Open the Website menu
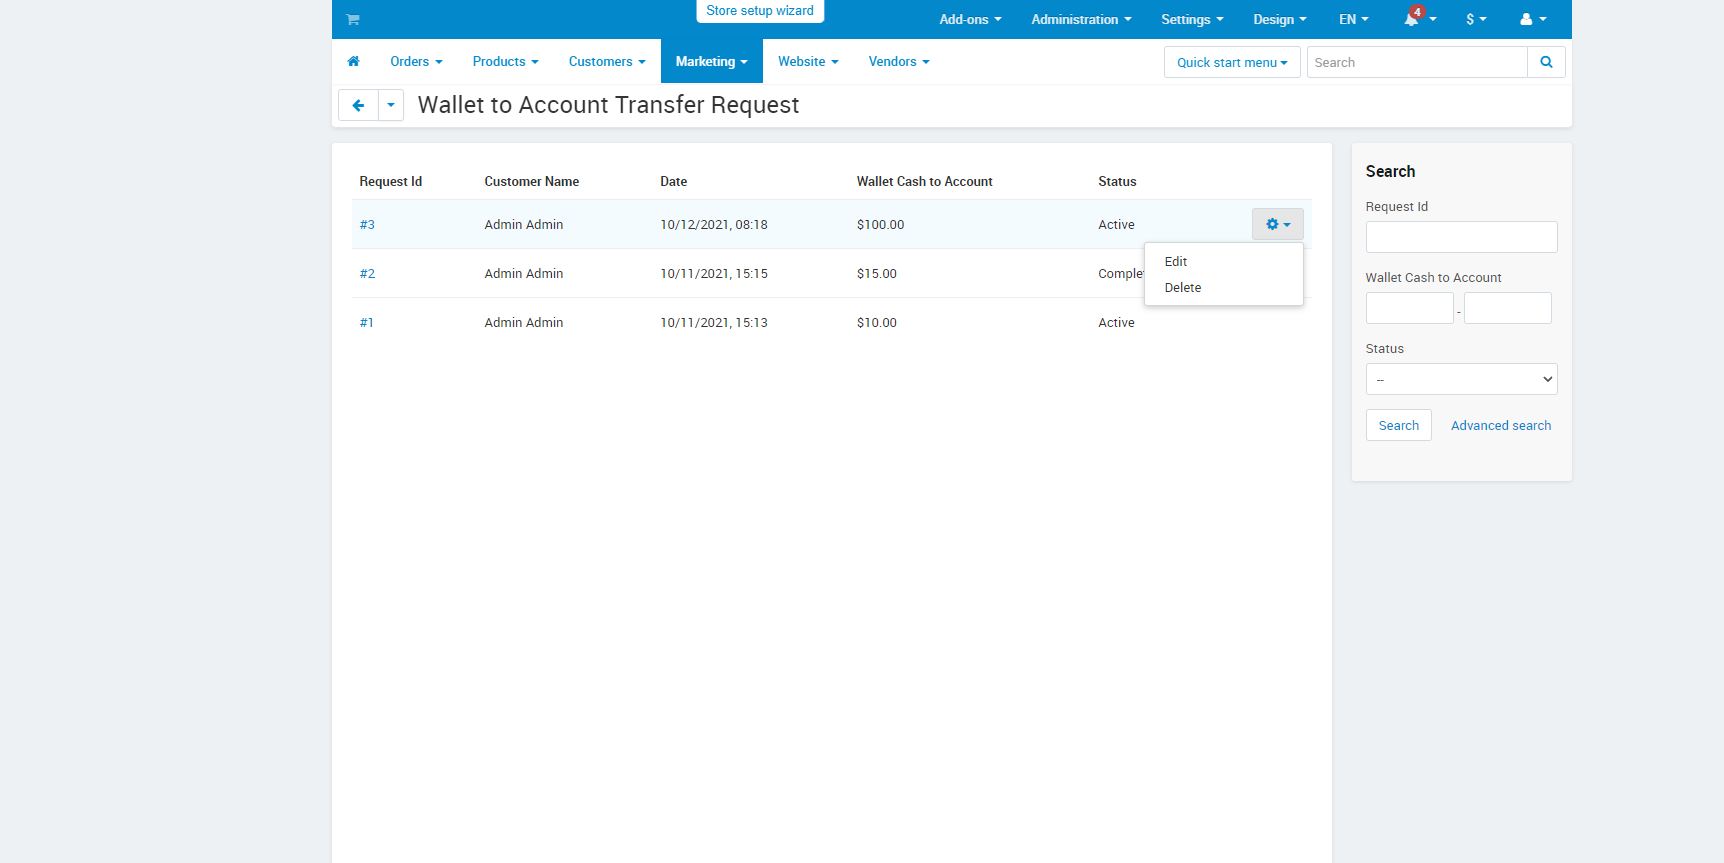 (x=808, y=61)
